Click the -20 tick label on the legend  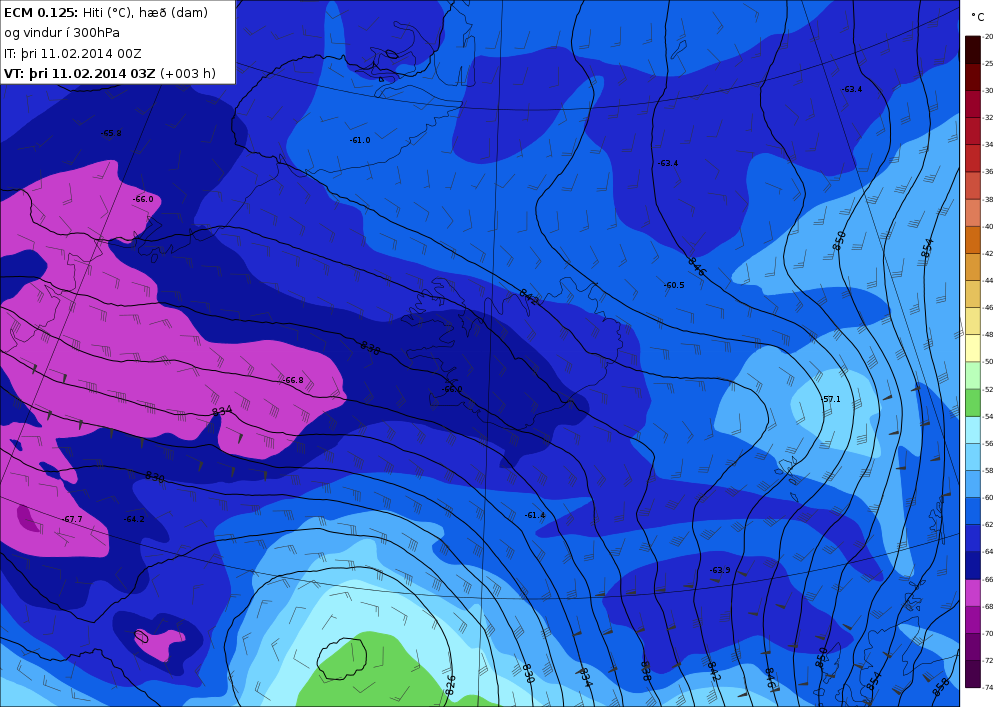pyautogui.click(x=989, y=36)
